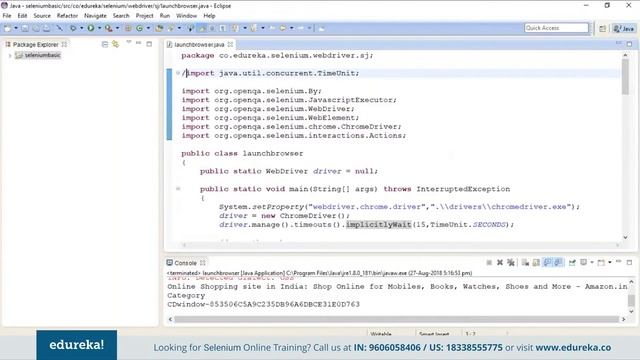Toggle Scroll Lock in Console
The width and height of the screenshot is (640, 360).
tap(536, 262)
